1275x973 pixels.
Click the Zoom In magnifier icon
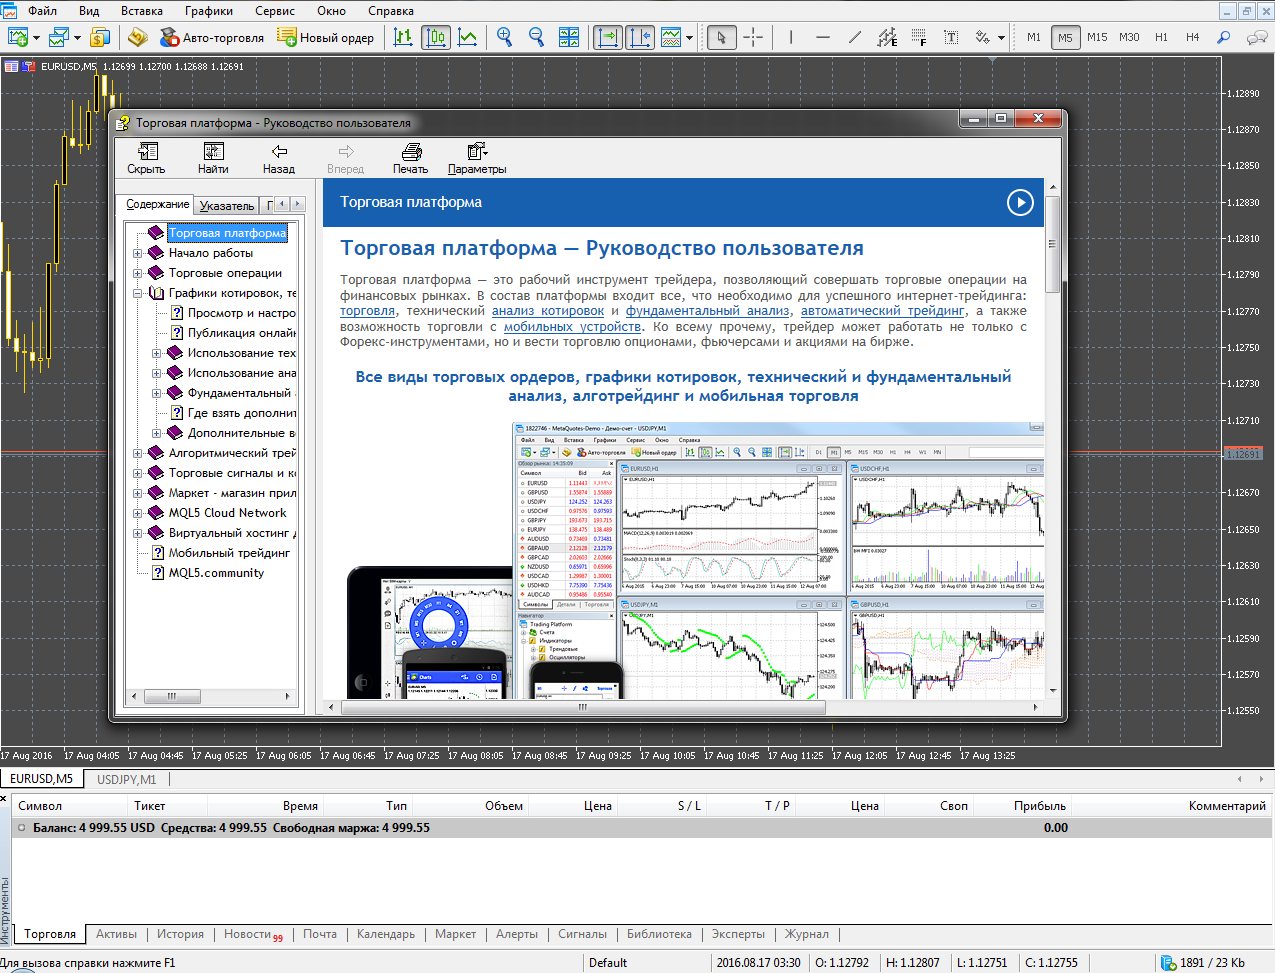pos(505,37)
